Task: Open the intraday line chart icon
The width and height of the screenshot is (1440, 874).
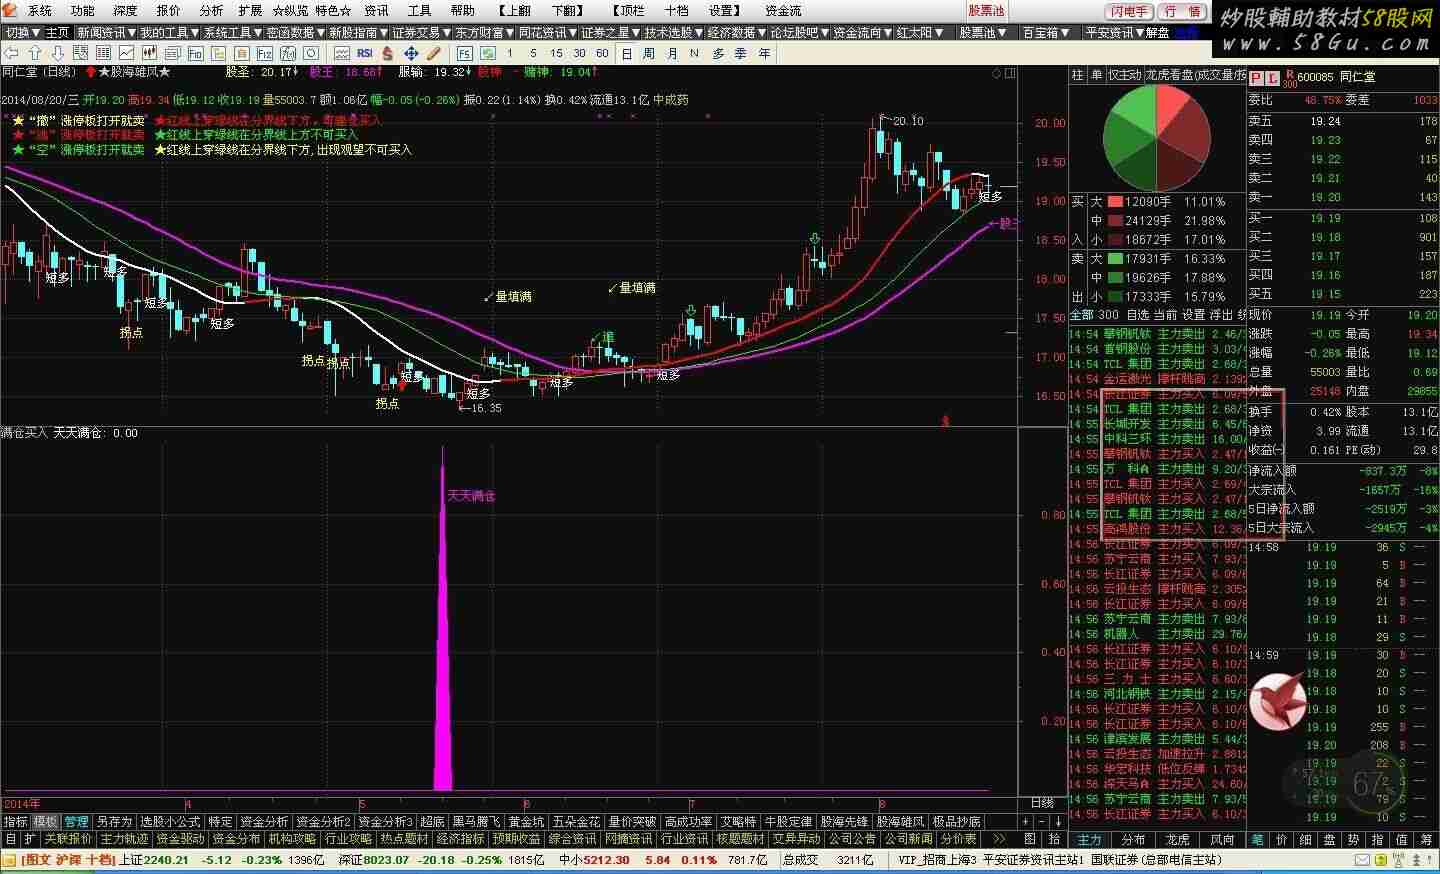Action: click(127, 53)
